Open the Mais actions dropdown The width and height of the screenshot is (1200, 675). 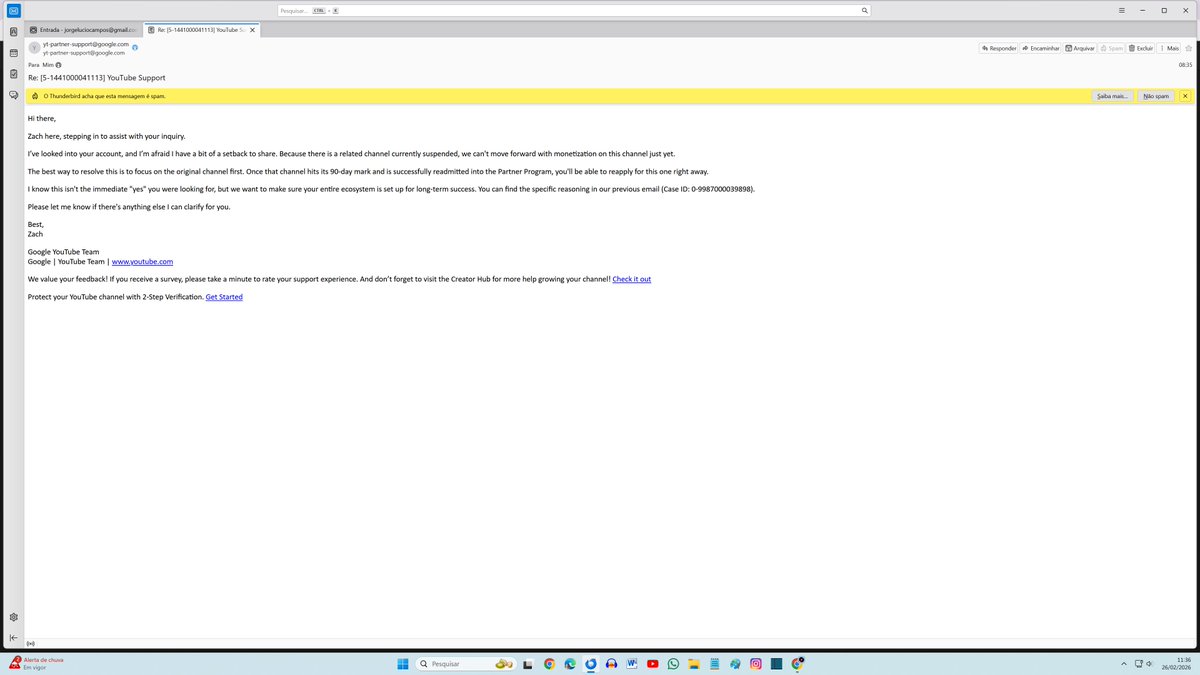coord(1168,47)
